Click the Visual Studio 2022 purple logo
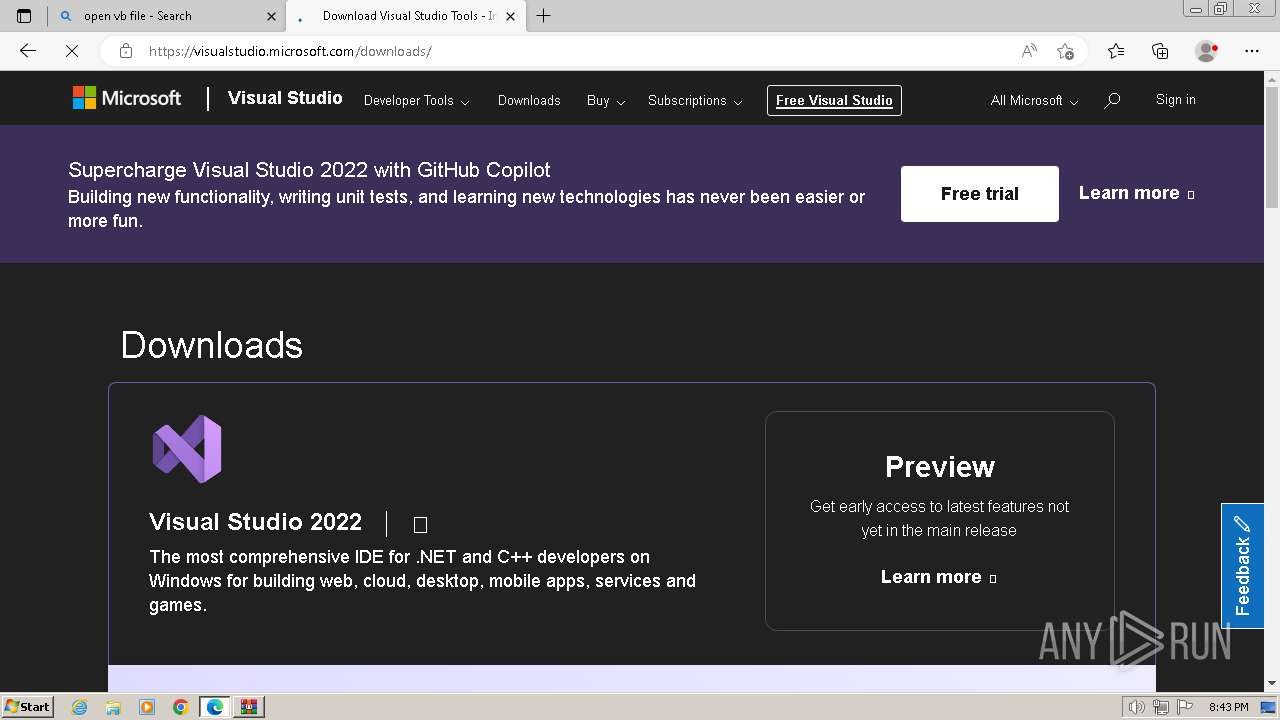Screen dimensions: 1280x720 (187, 449)
